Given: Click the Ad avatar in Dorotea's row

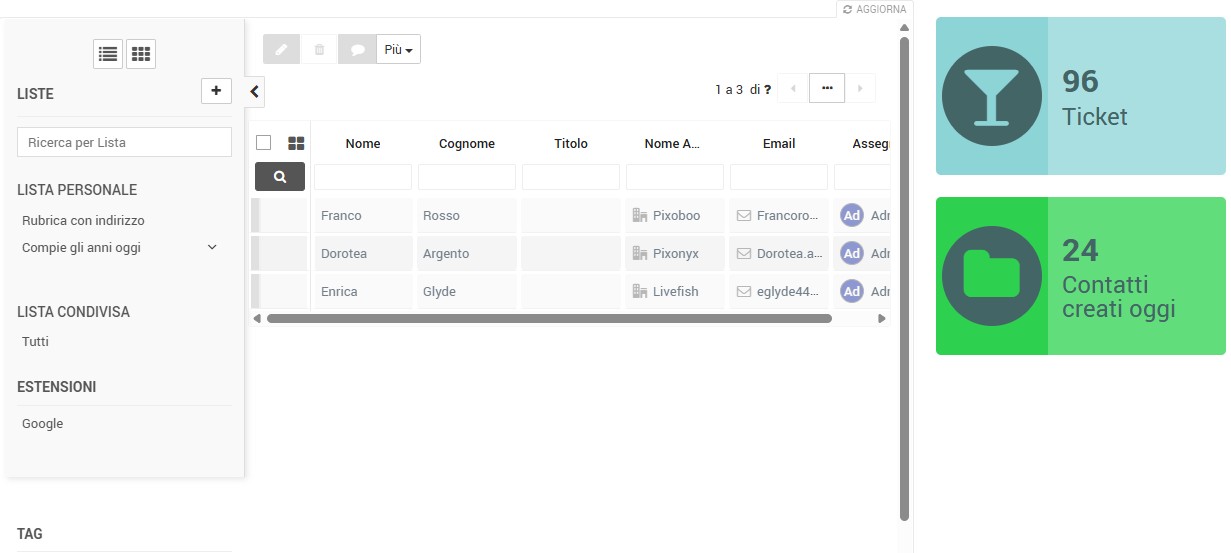Looking at the screenshot, I should point(852,254).
